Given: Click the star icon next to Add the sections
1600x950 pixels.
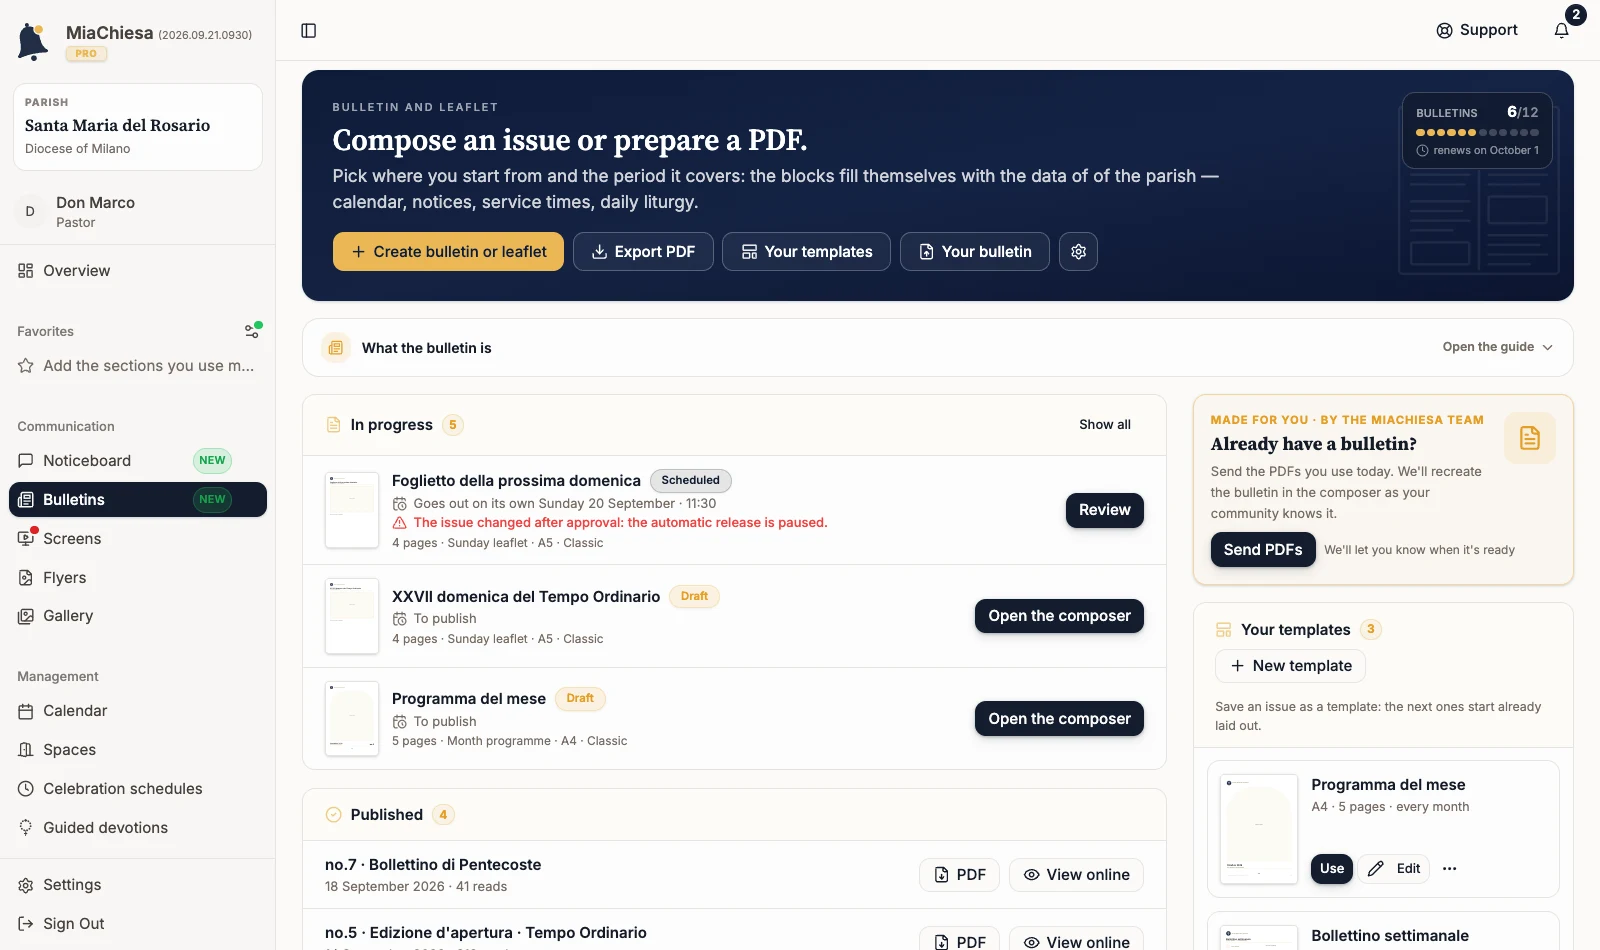Looking at the screenshot, I should 26,366.
